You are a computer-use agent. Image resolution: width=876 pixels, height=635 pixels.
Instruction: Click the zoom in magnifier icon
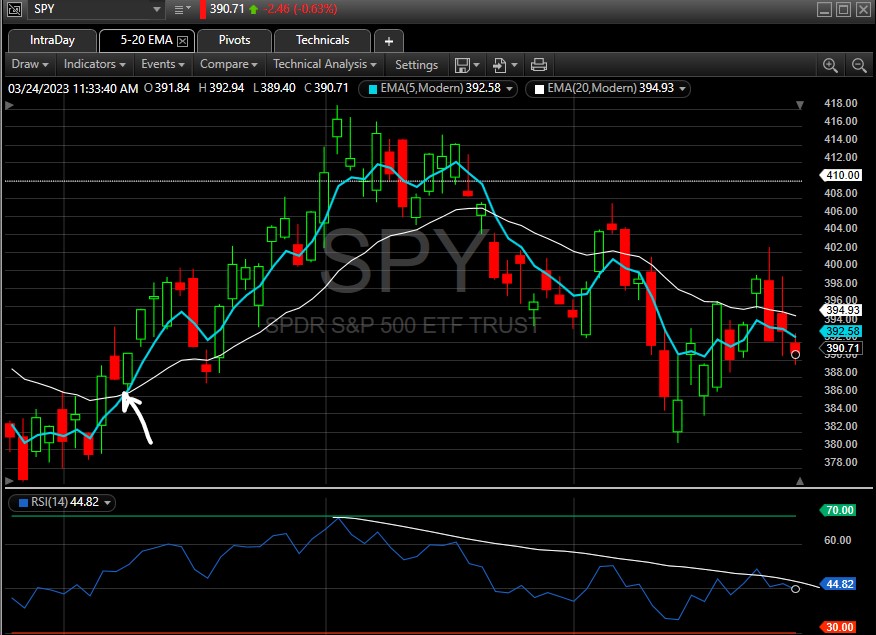point(830,65)
